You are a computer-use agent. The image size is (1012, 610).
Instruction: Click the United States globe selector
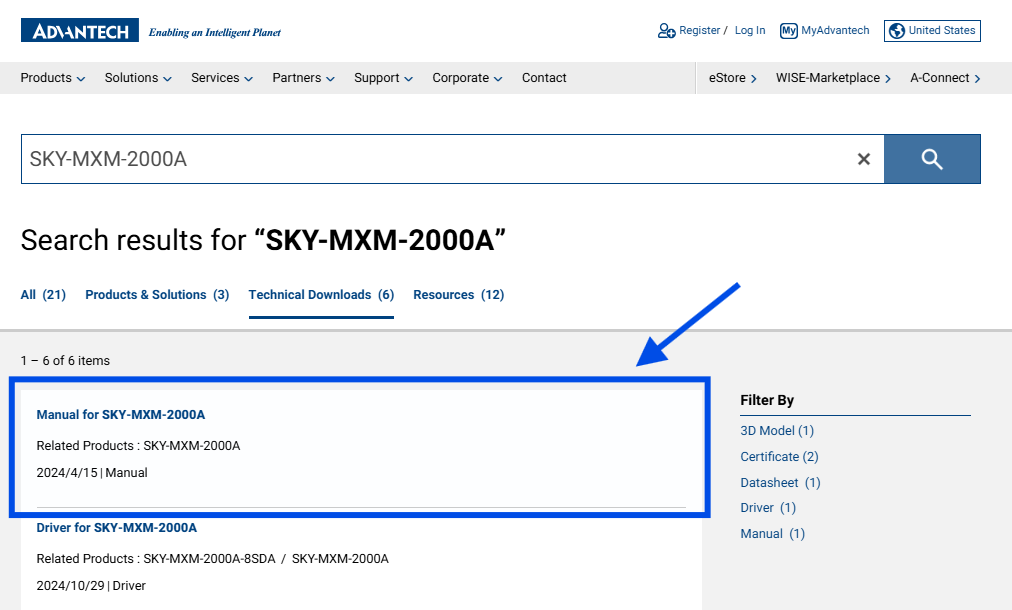click(x=932, y=31)
